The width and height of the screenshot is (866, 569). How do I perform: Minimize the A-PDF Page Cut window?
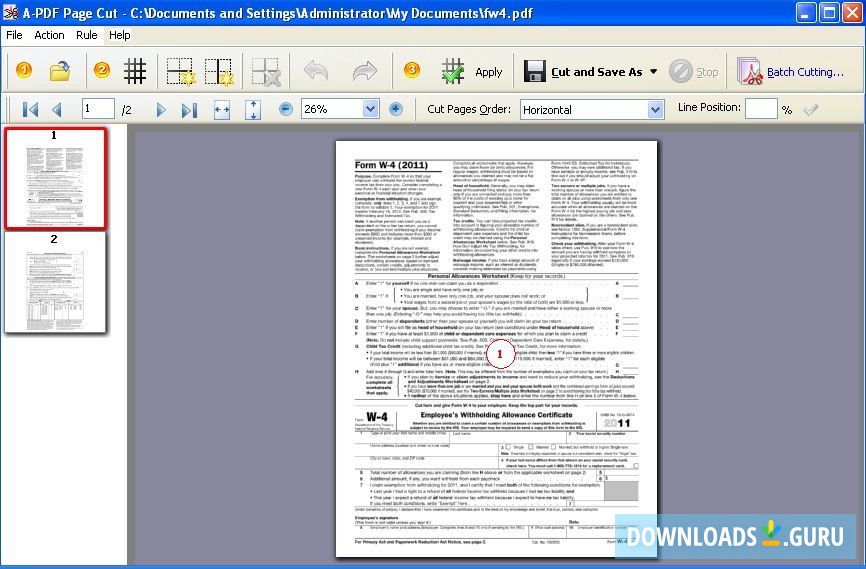pos(806,12)
